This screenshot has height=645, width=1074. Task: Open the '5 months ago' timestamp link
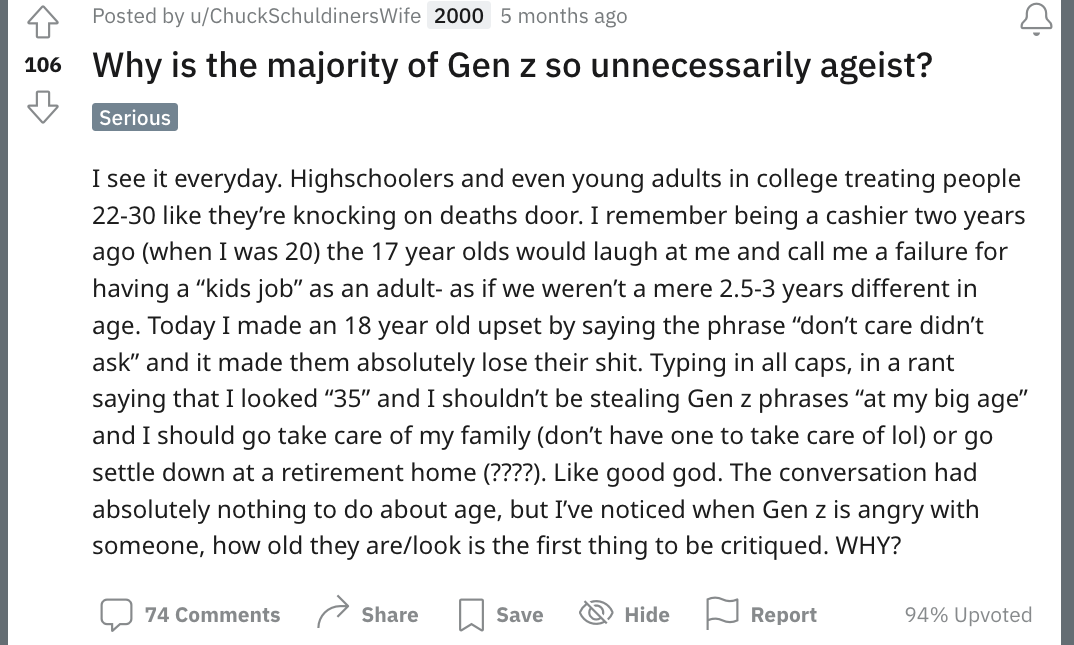[x=564, y=16]
